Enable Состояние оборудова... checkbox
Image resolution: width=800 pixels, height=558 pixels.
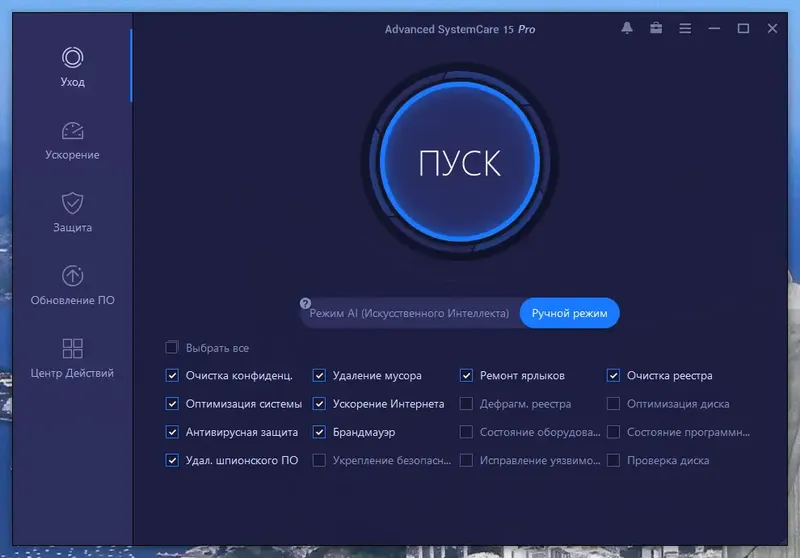[x=466, y=432]
